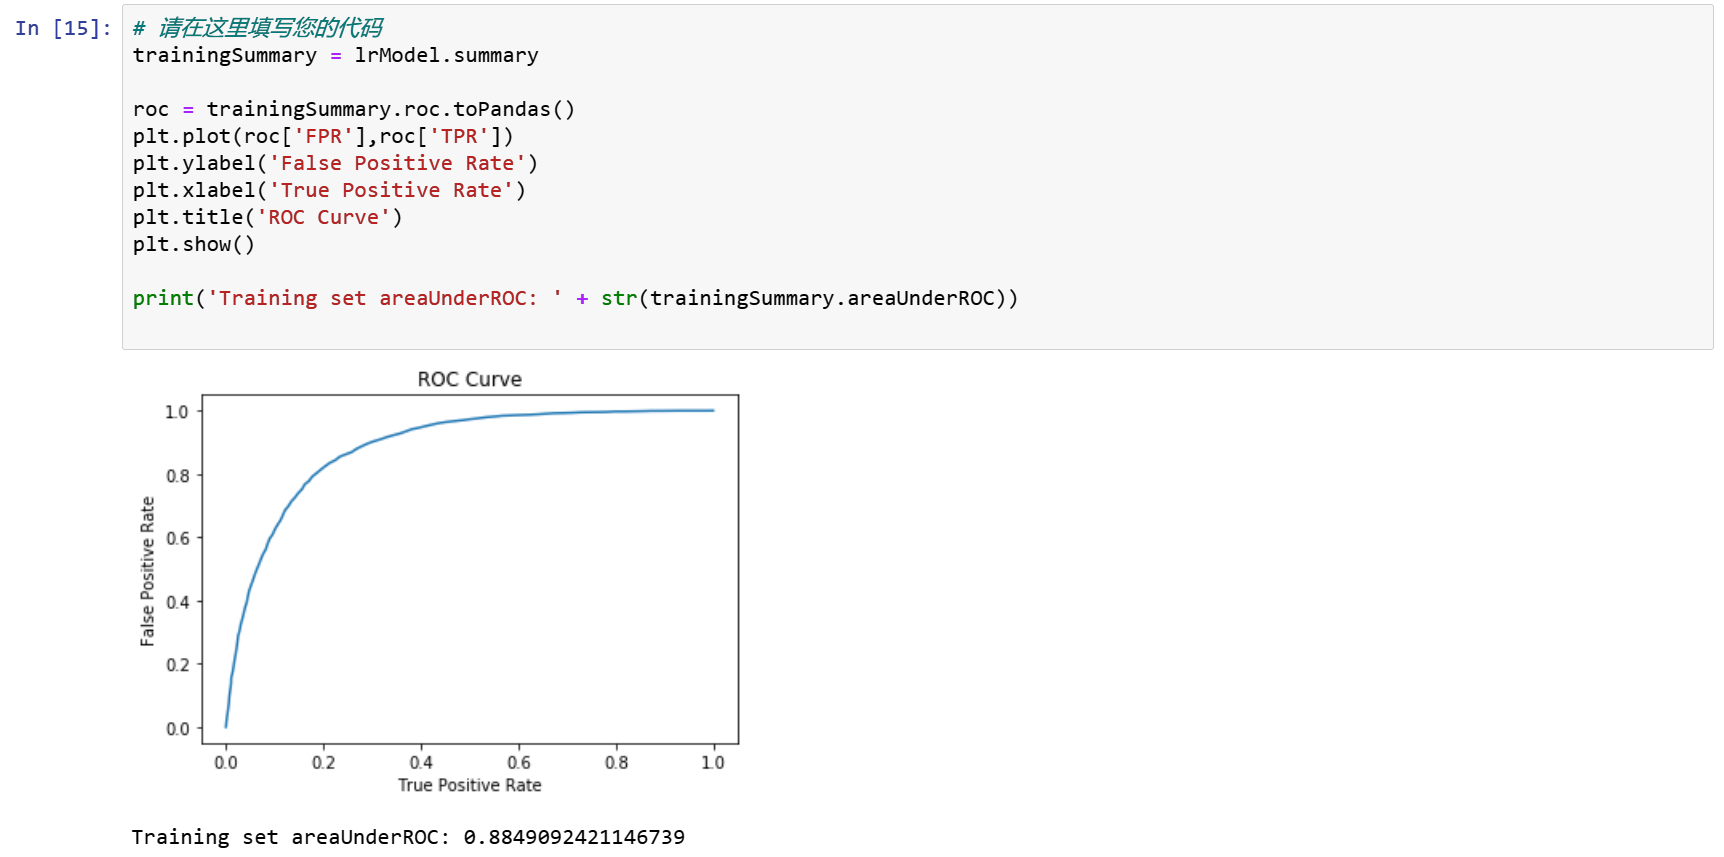Click the line trainingSummary = lrModel.summary

click(x=335, y=55)
